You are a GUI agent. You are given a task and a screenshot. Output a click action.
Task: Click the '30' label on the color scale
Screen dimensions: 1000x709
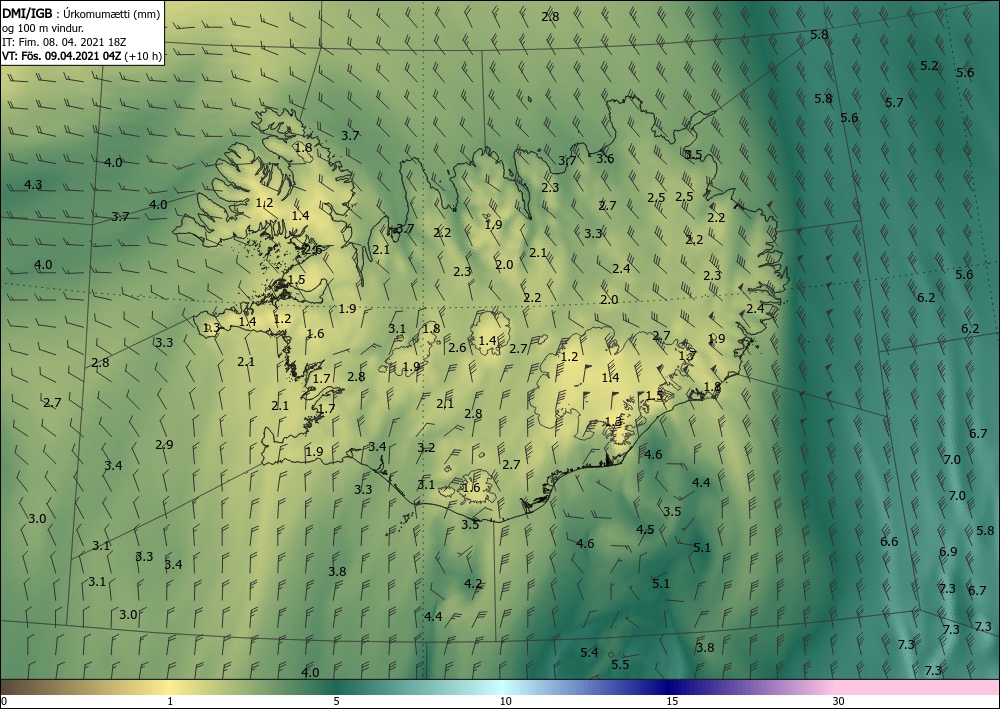838,702
